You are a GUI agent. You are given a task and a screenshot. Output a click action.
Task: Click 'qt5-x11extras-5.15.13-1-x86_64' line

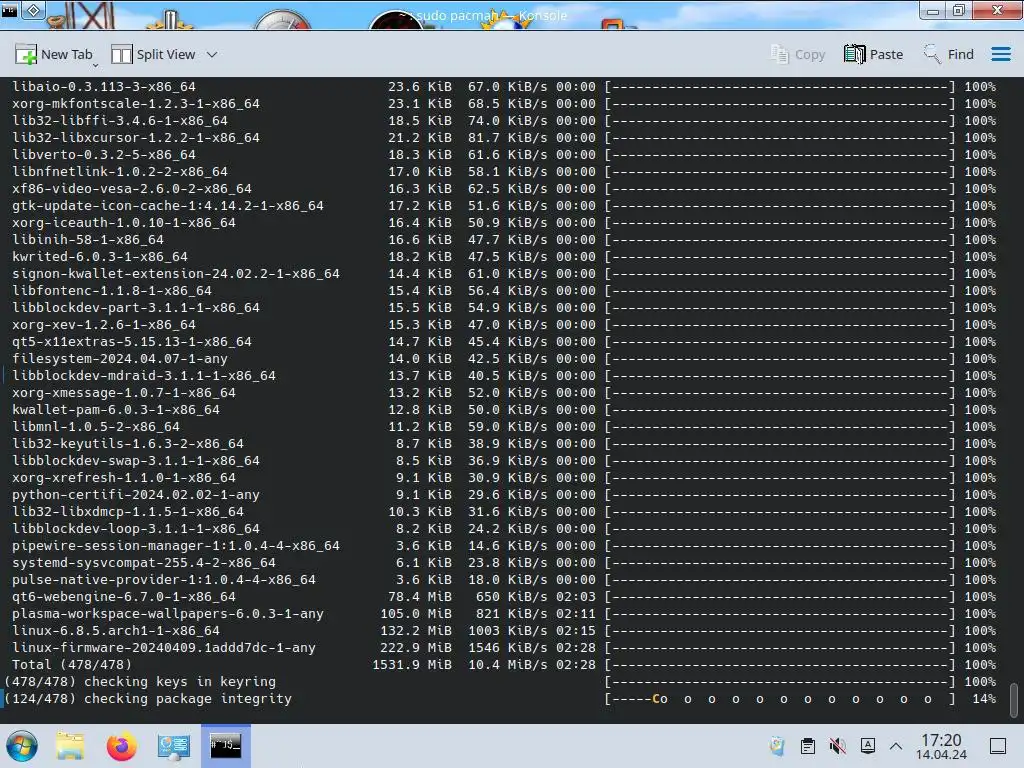[132, 342]
